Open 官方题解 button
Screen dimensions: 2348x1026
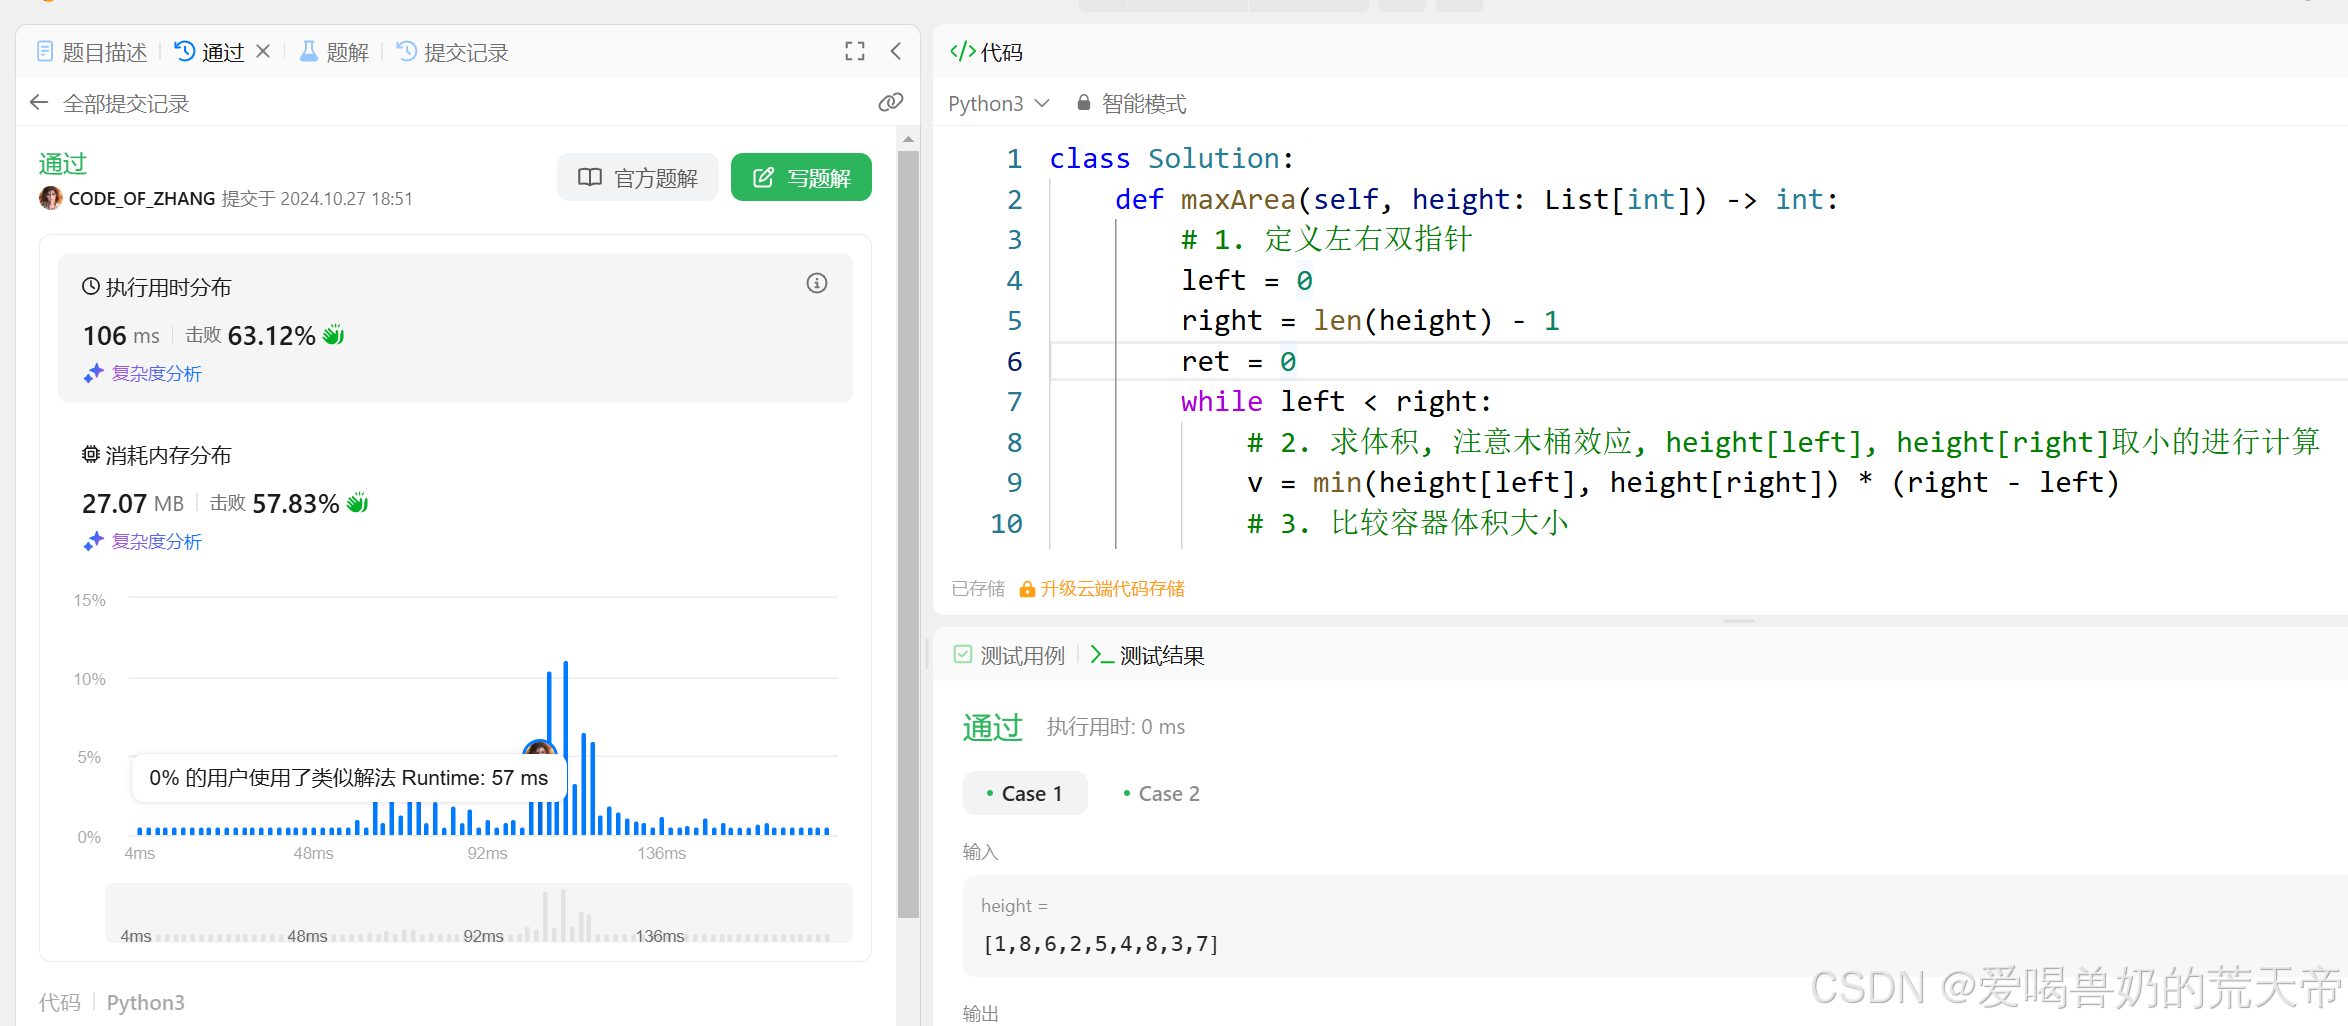coord(638,177)
